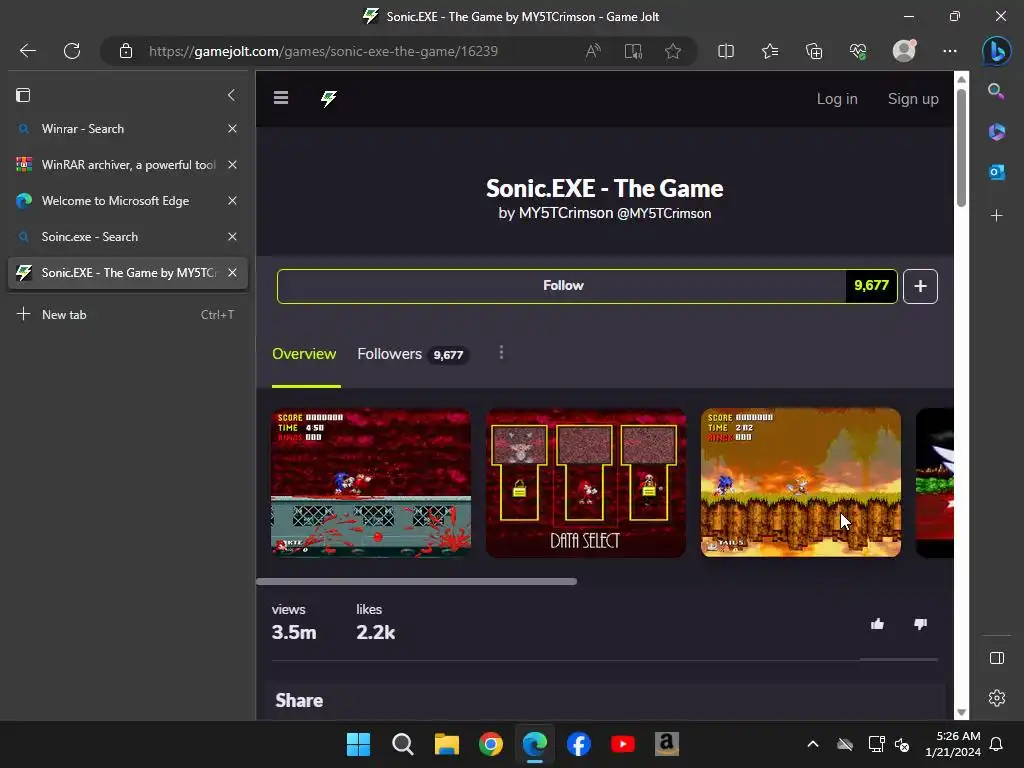Image resolution: width=1024 pixels, height=768 pixels.
Task: Refresh the current page
Action: coord(72,51)
